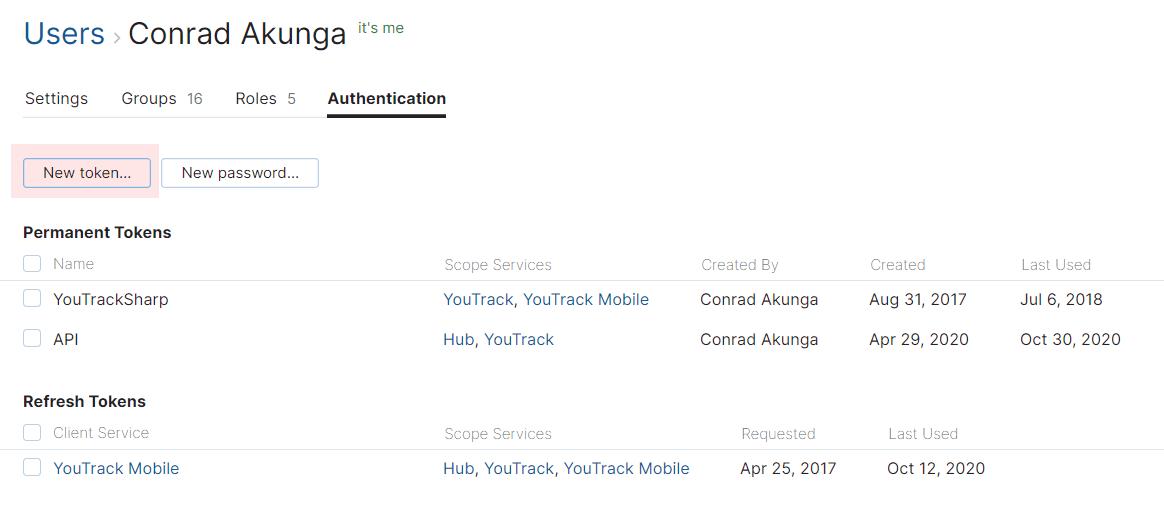Screen dimensions: 1164x527
Task: Select all permanent tokens checkbox
Action: [32, 264]
